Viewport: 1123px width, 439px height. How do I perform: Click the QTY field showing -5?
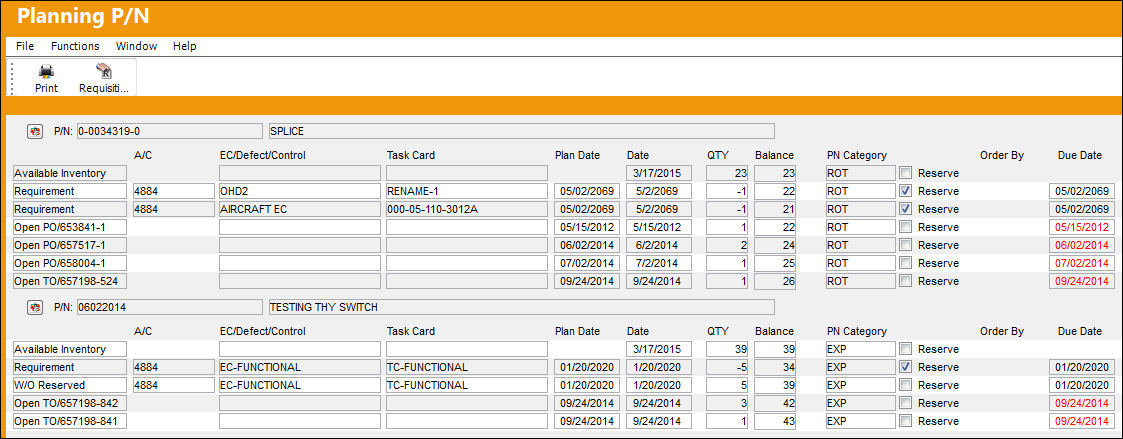click(x=728, y=367)
